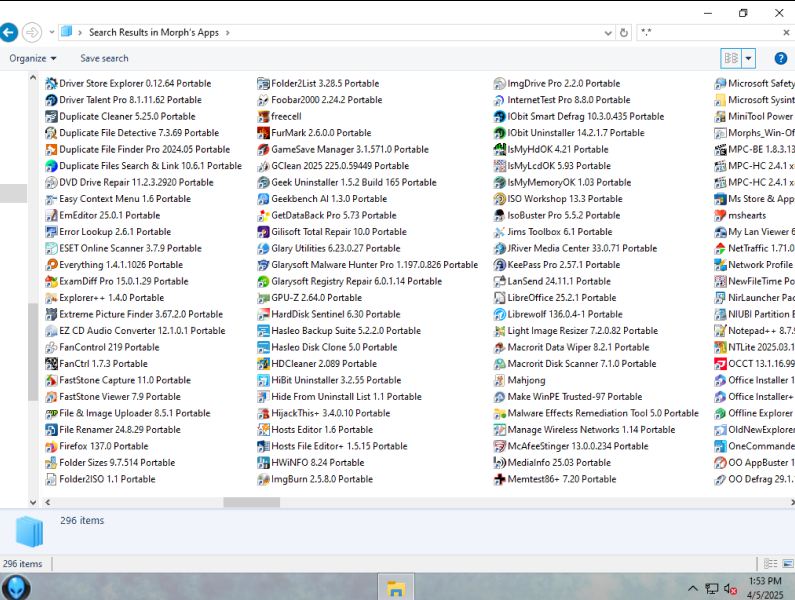Select McAfeeStinger 13.0.0.234 Portable
Screen dimensions: 795x600
tap(571, 446)
